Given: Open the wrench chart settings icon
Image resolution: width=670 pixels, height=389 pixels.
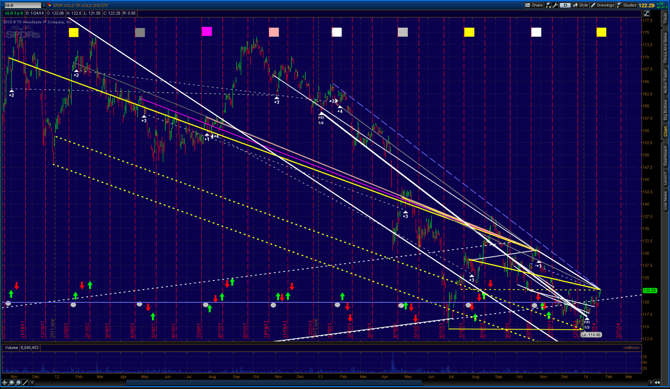Looking at the screenshot, I should tap(555, 5).
